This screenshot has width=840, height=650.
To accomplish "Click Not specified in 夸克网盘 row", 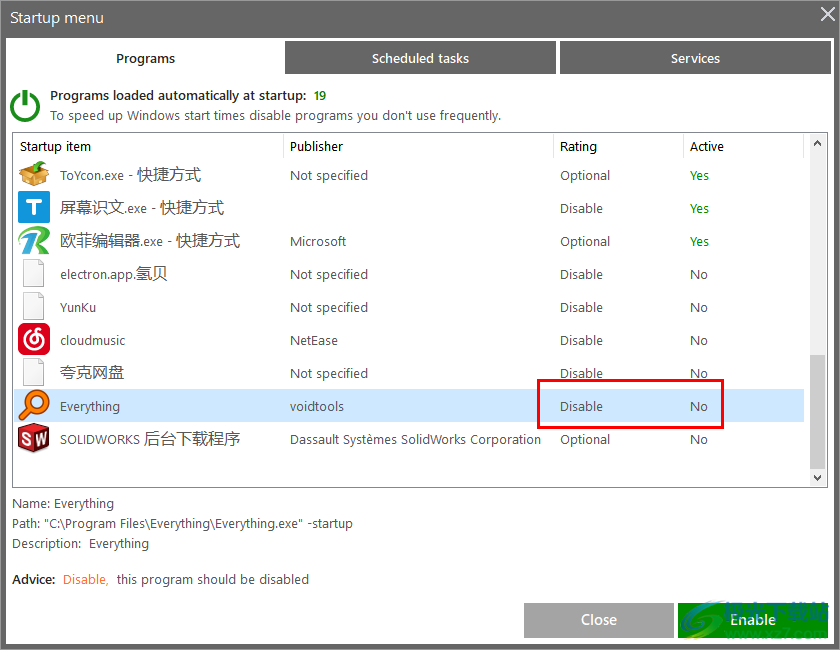I will 328,373.
